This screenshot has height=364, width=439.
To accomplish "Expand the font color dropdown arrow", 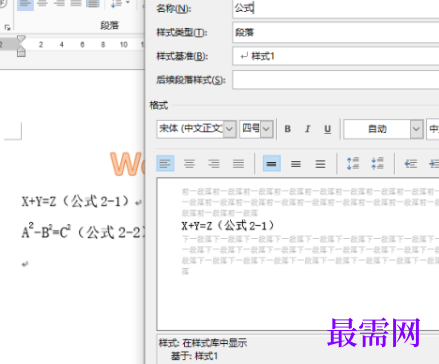I will [416, 129].
